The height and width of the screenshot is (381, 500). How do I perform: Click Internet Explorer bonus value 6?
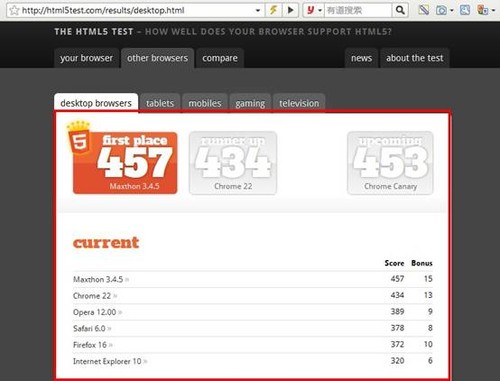[x=430, y=361]
